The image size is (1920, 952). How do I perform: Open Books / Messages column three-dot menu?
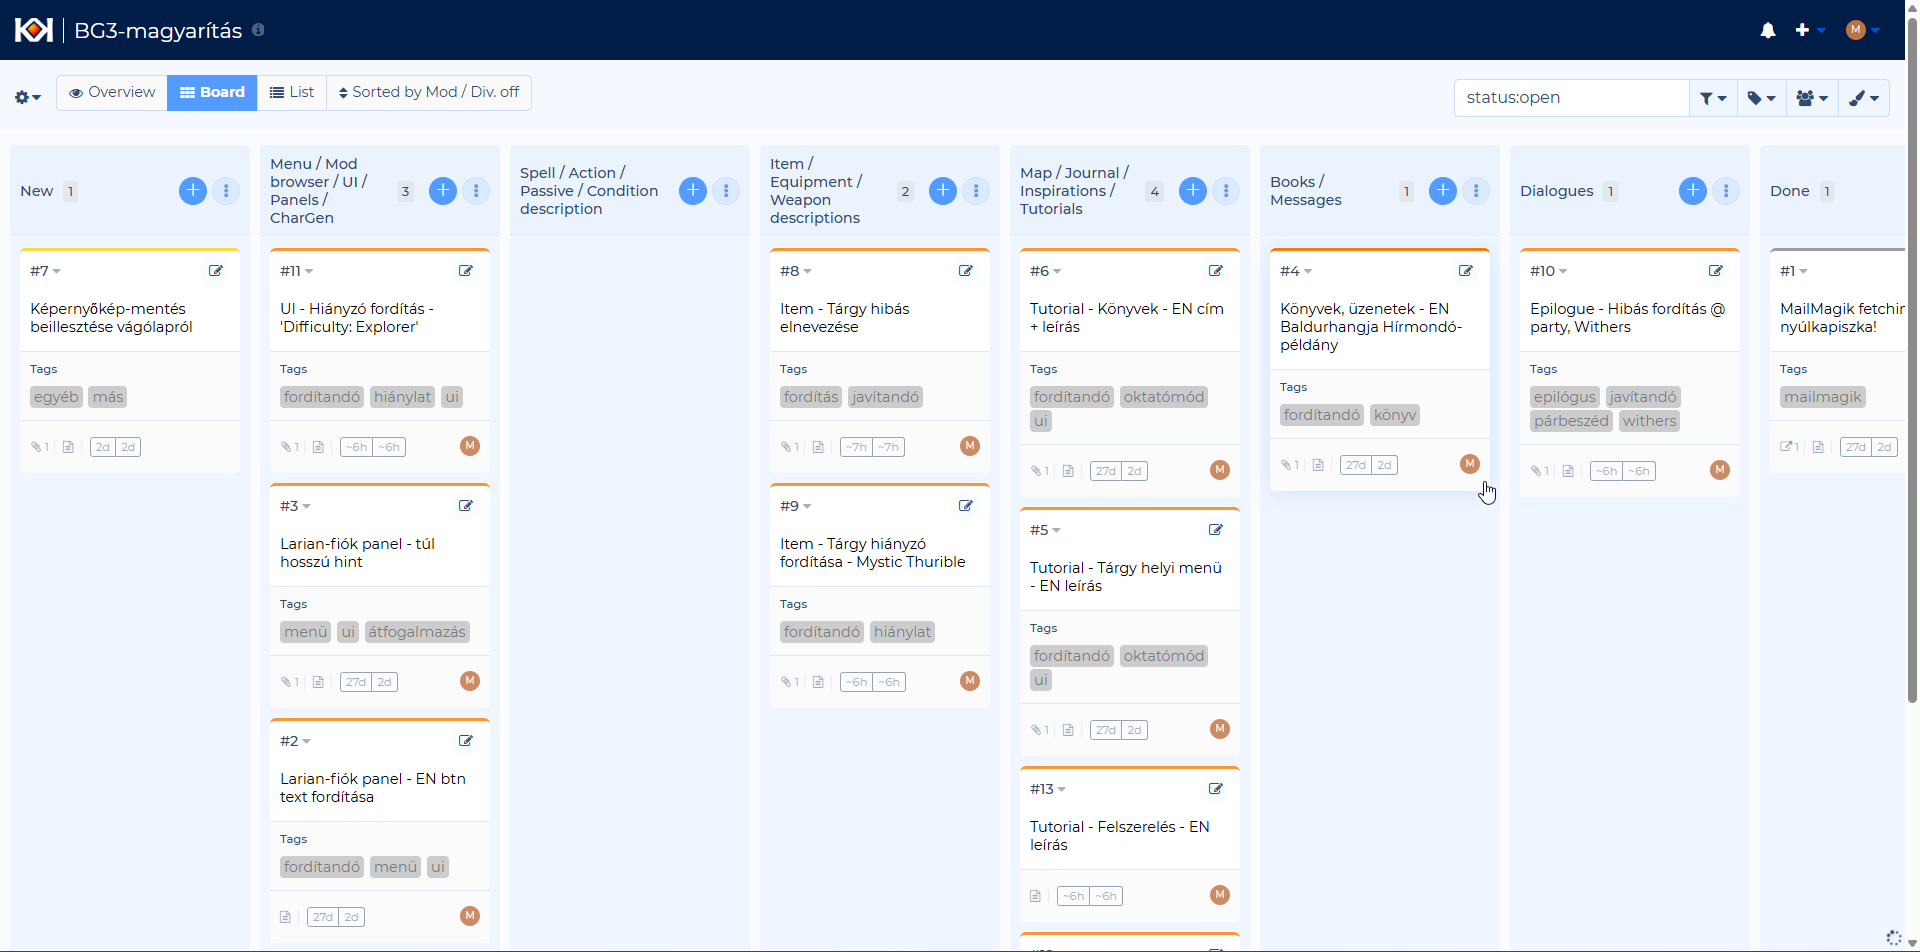1476,191
